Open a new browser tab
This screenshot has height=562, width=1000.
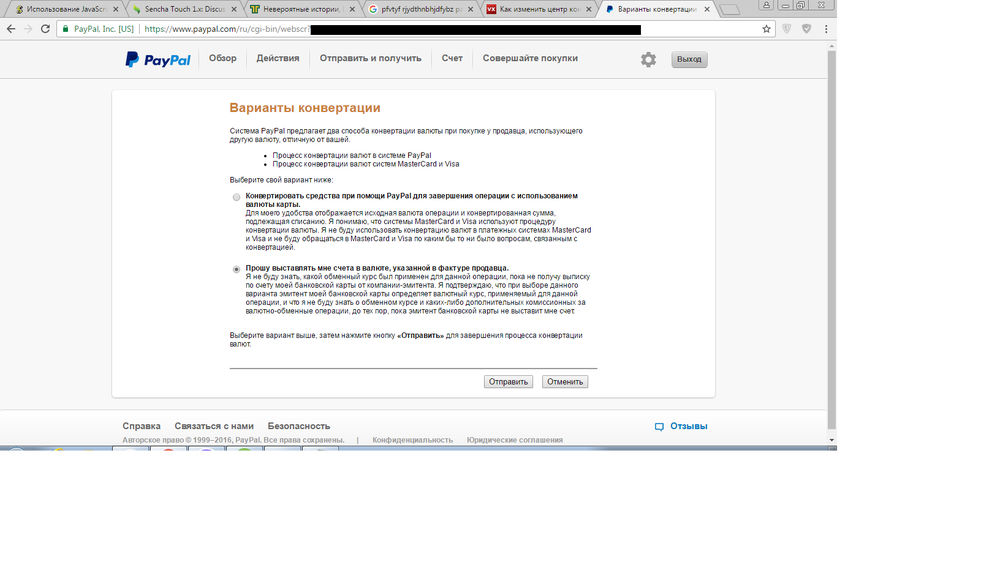729,10
